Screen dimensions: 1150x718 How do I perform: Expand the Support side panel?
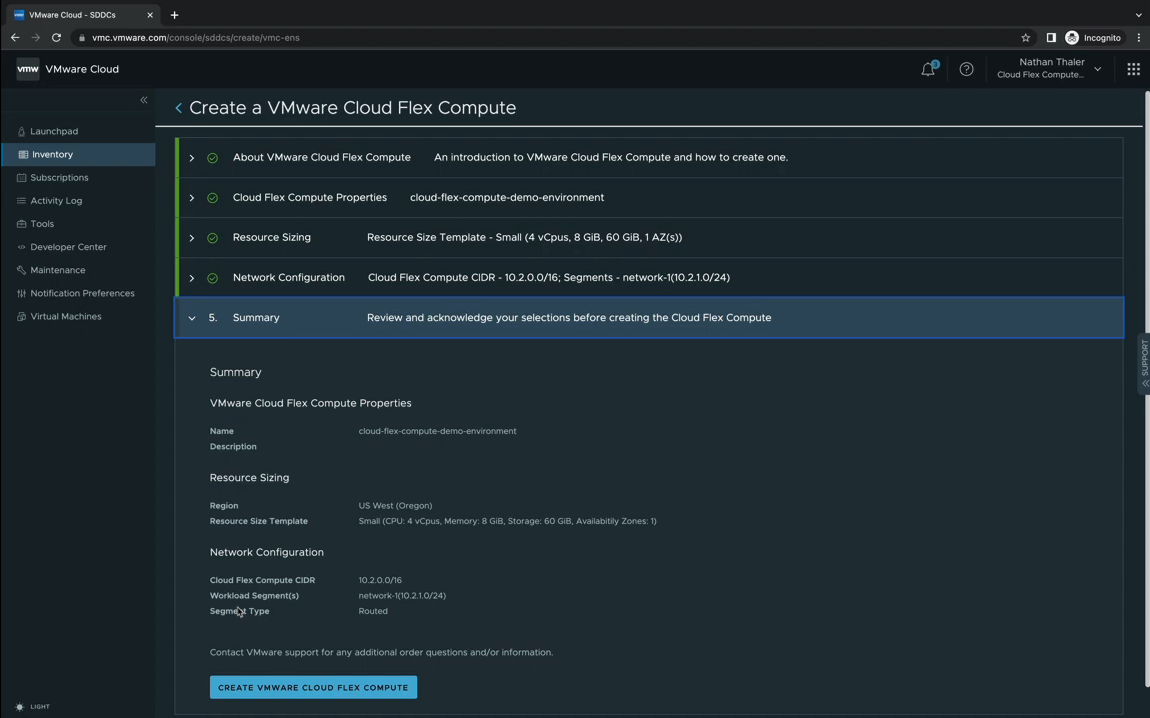coord(1144,365)
